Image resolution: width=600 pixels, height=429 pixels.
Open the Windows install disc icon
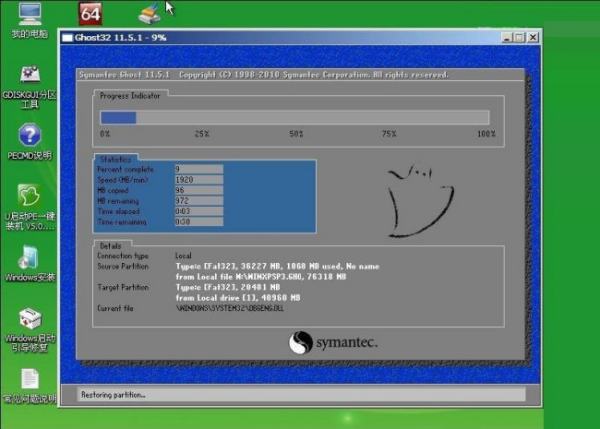(30, 256)
